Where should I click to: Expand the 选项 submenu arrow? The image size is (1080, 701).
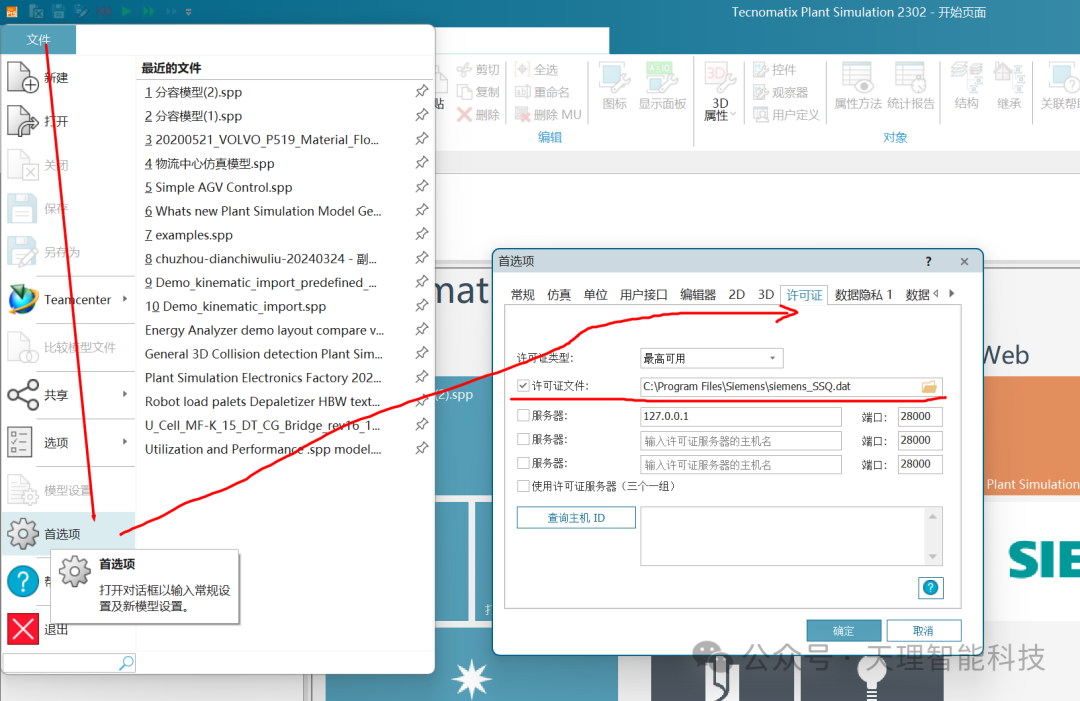tap(125, 441)
